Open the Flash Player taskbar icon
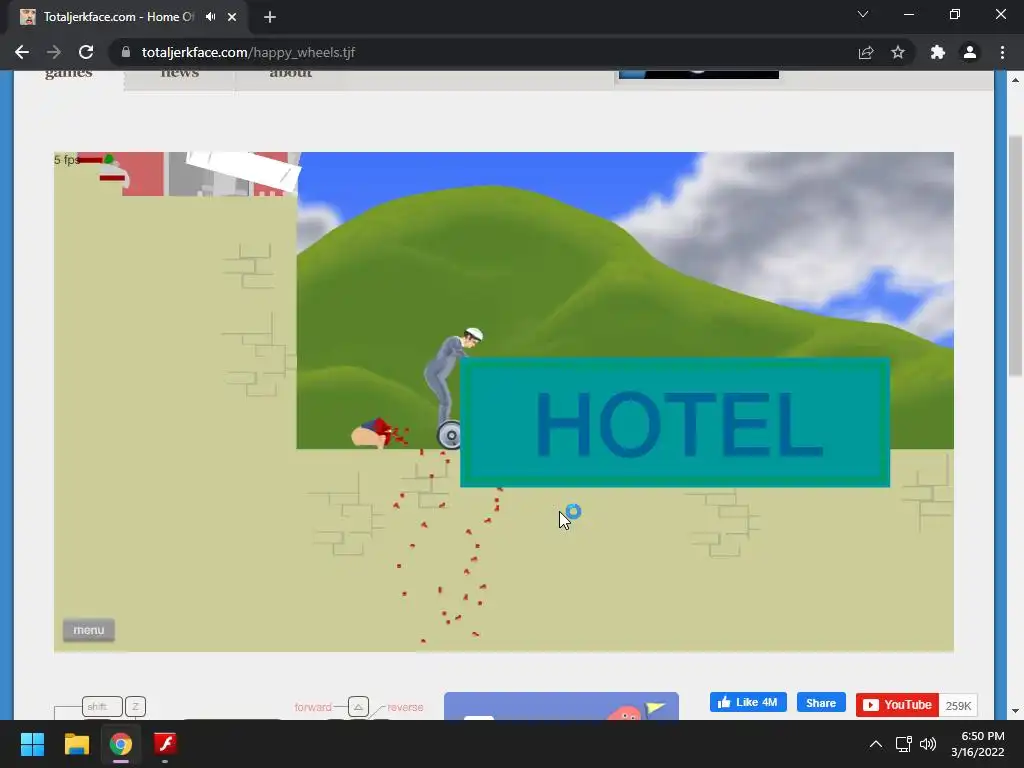The height and width of the screenshot is (768, 1024). (x=165, y=744)
